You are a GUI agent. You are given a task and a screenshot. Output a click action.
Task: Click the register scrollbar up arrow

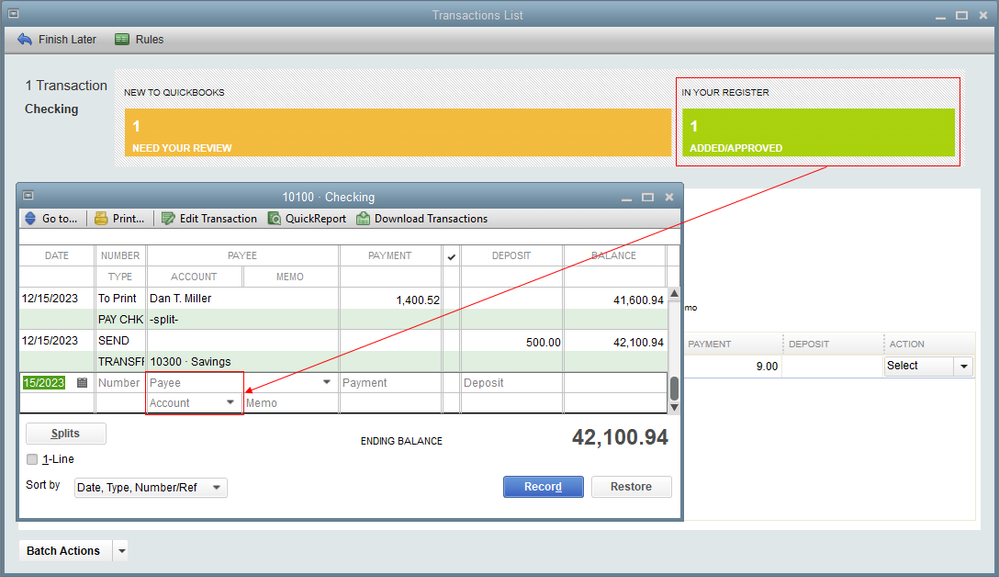tap(673, 294)
